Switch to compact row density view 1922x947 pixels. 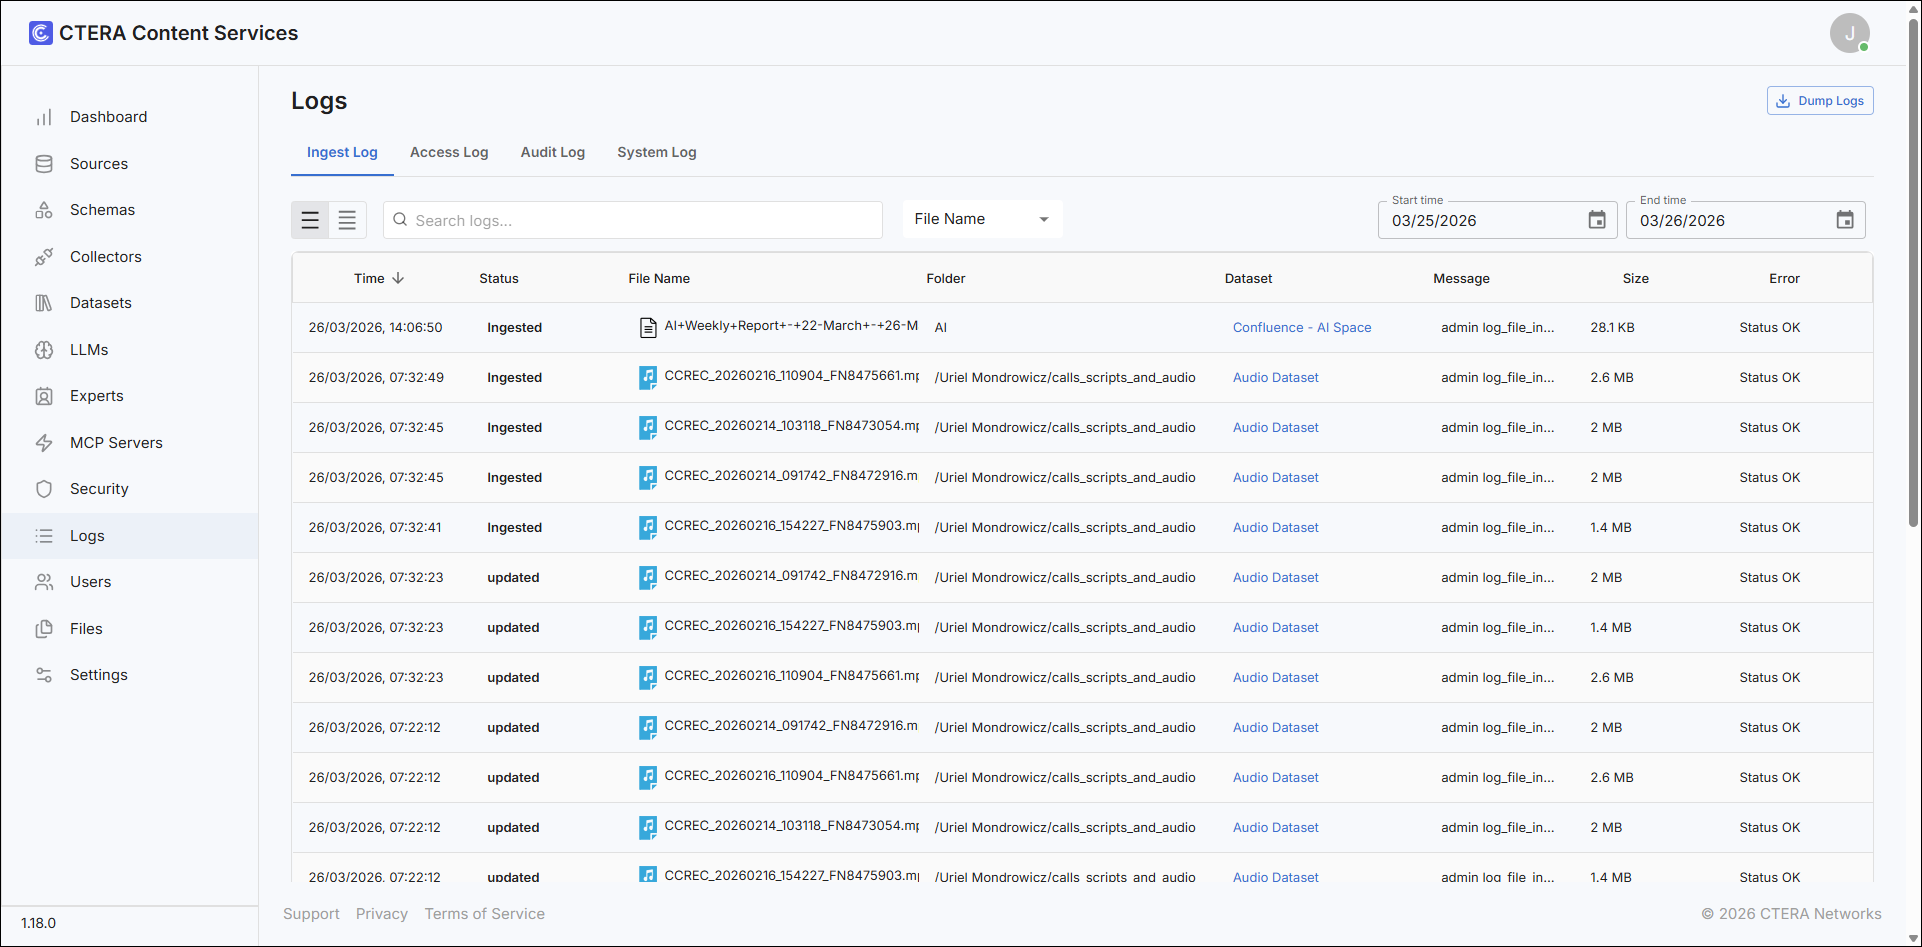click(347, 220)
